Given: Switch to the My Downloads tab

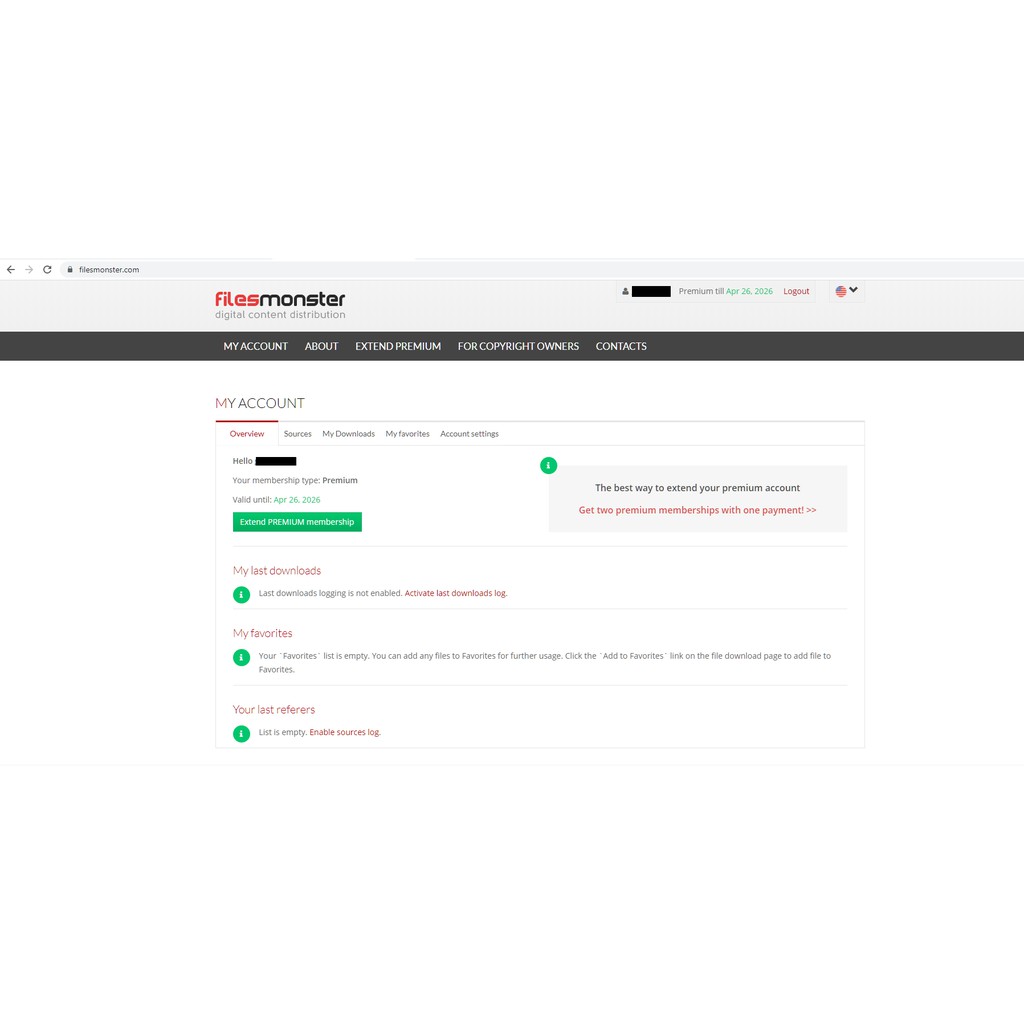Looking at the screenshot, I should pyautogui.click(x=348, y=434).
